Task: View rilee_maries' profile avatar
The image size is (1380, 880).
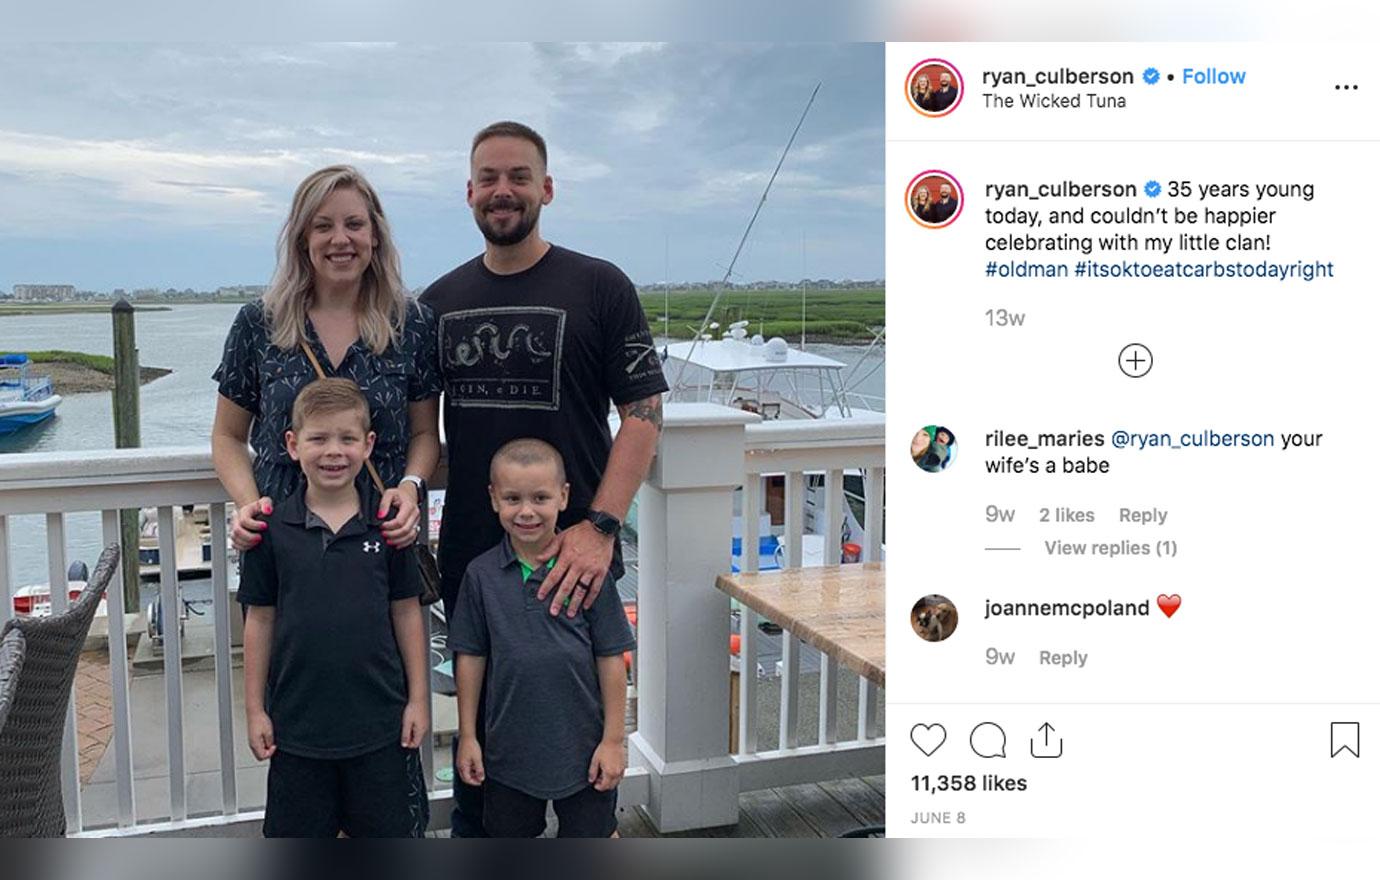Action: coord(934,447)
